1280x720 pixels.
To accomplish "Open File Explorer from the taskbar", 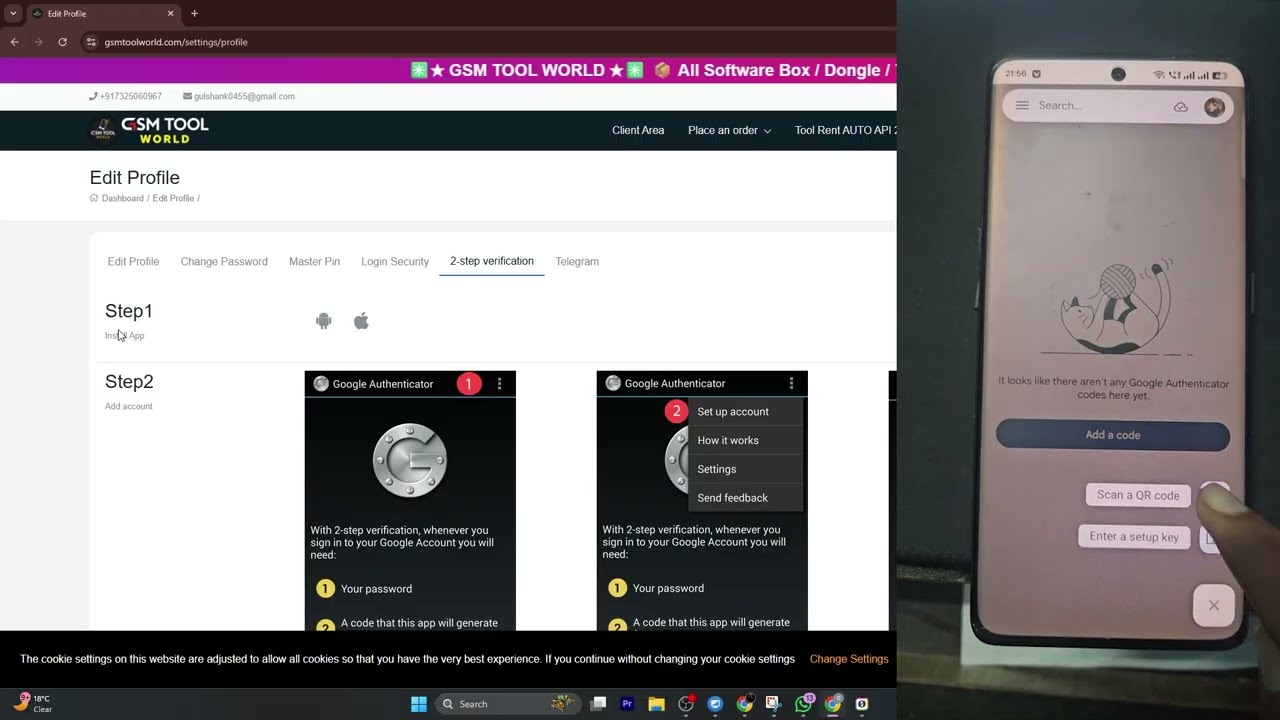I will click(x=656, y=704).
